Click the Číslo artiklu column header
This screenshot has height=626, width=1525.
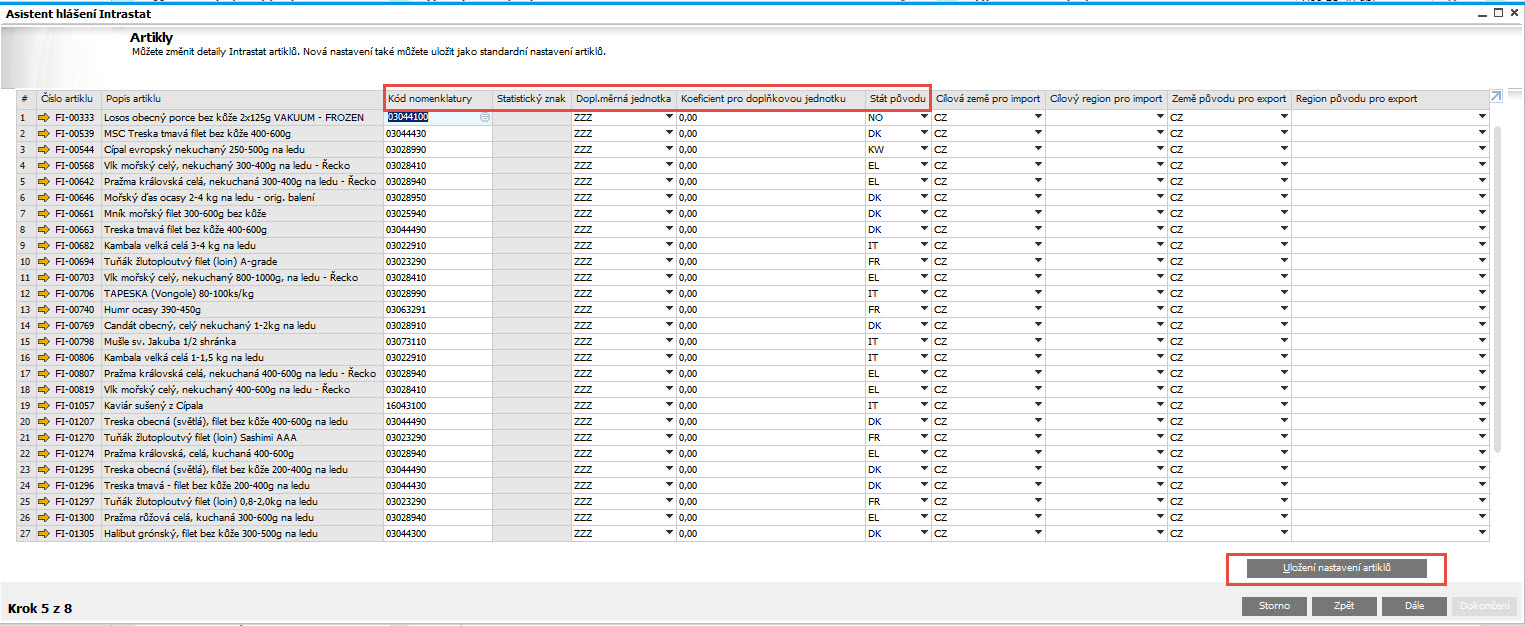[x=67, y=99]
